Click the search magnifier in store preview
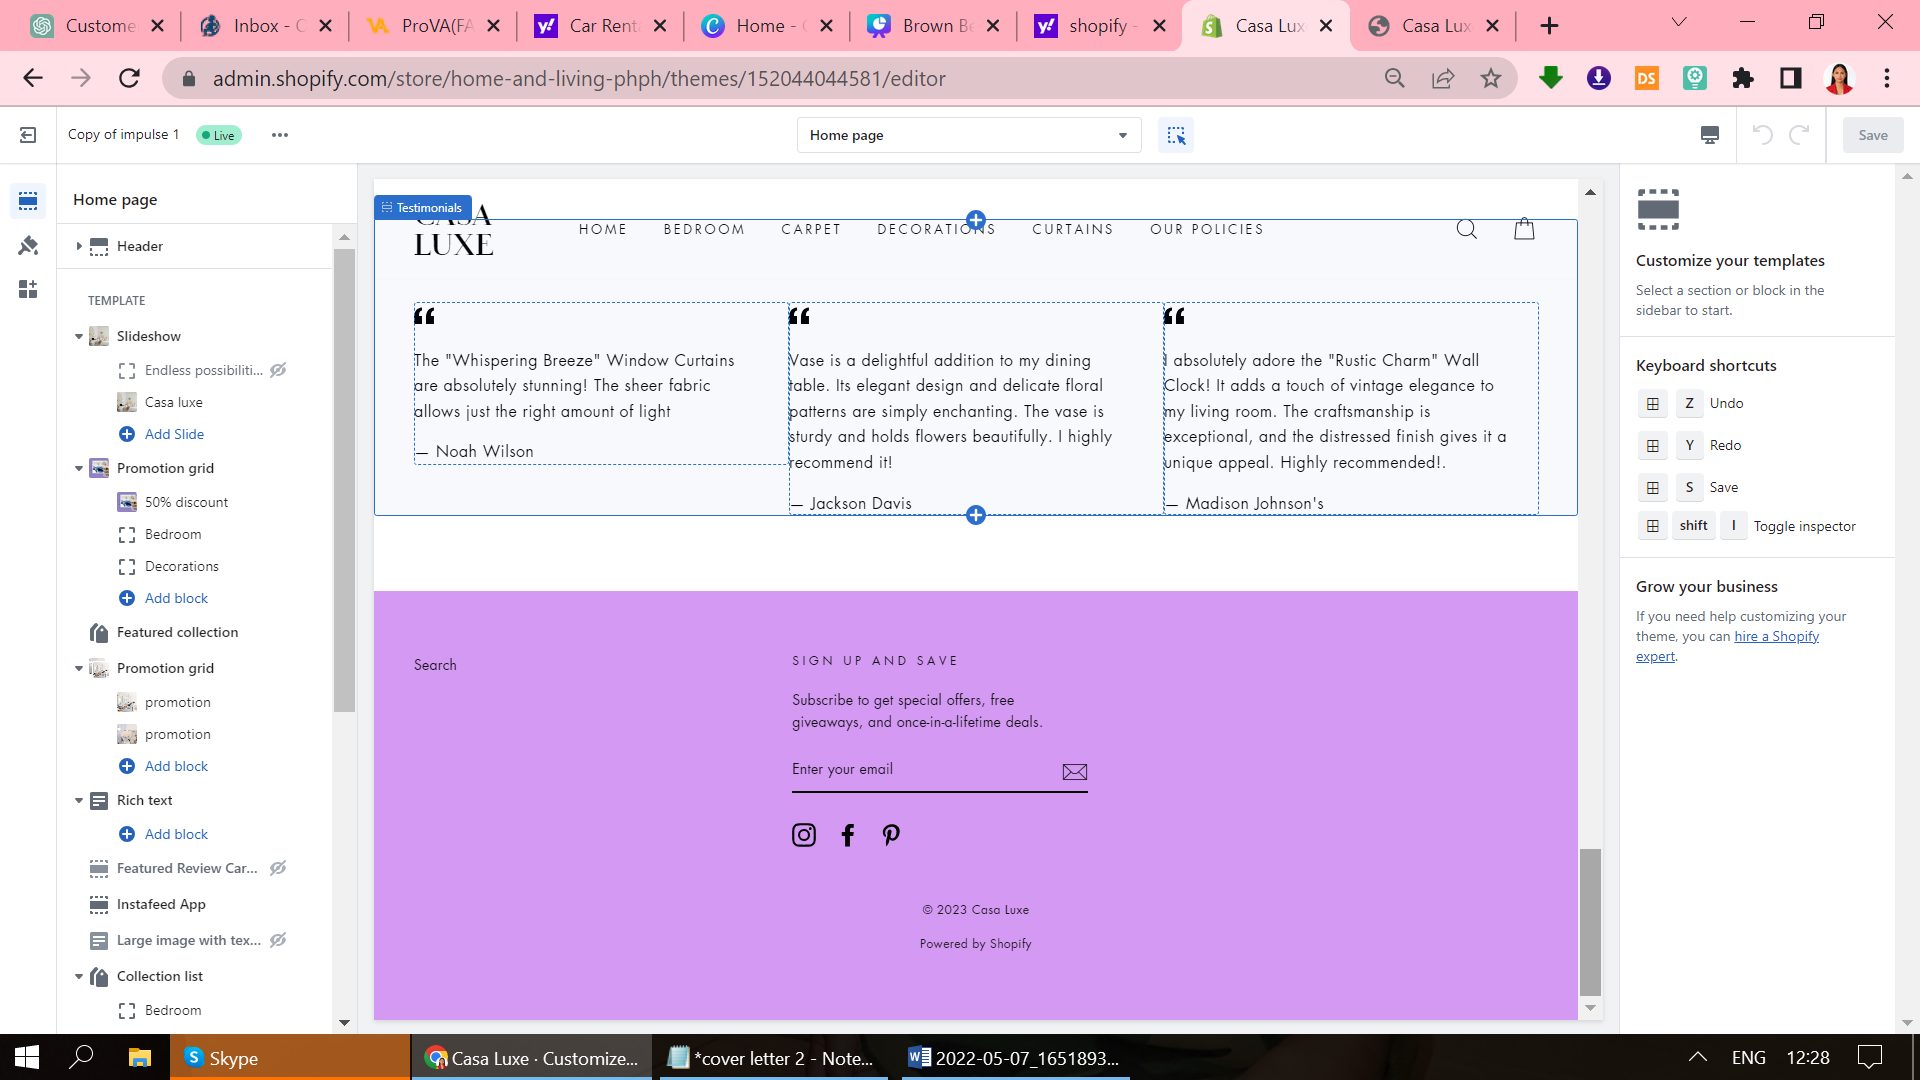The image size is (1920, 1080). pyautogui.click(x=1467, y=229)
